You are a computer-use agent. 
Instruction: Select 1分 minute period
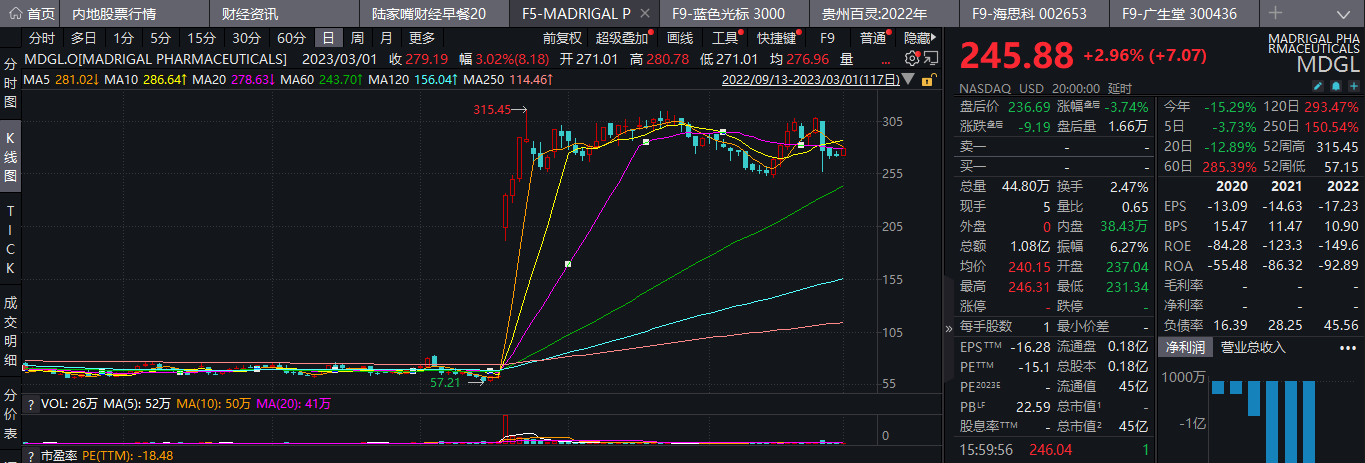[x=123, y=38]
